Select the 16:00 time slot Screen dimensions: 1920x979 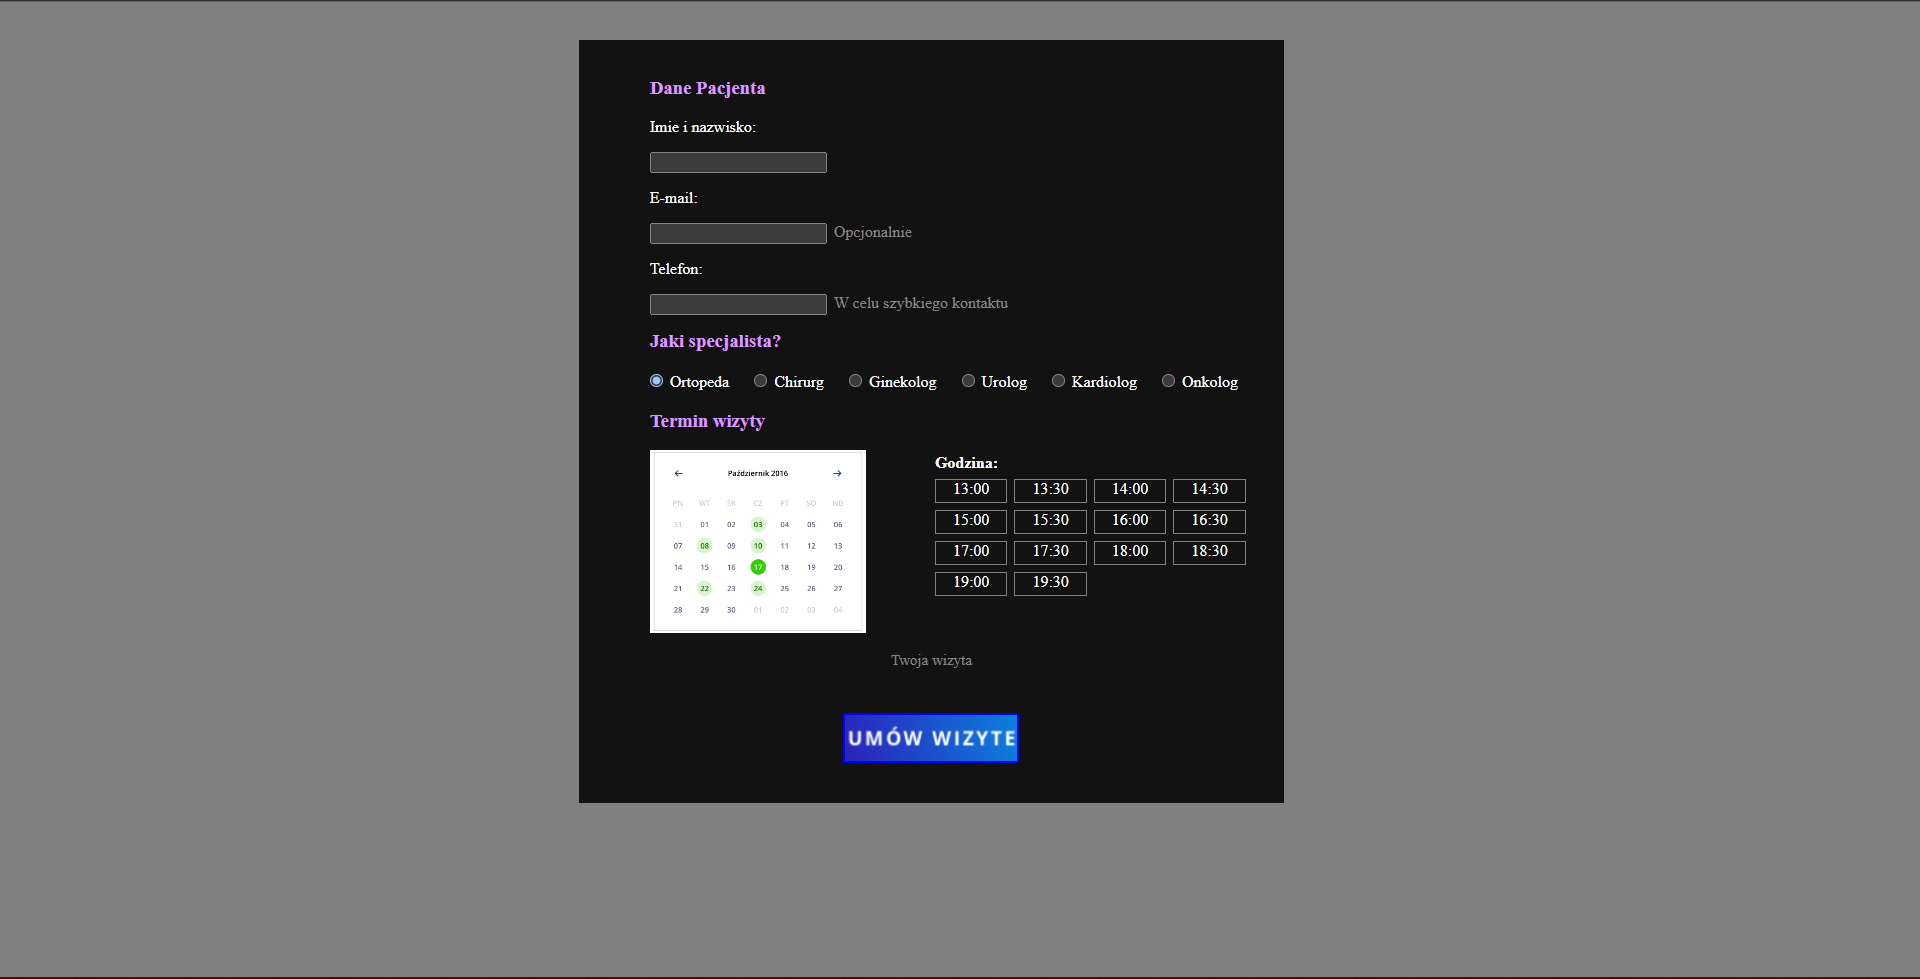click(x=1130, y=521)
